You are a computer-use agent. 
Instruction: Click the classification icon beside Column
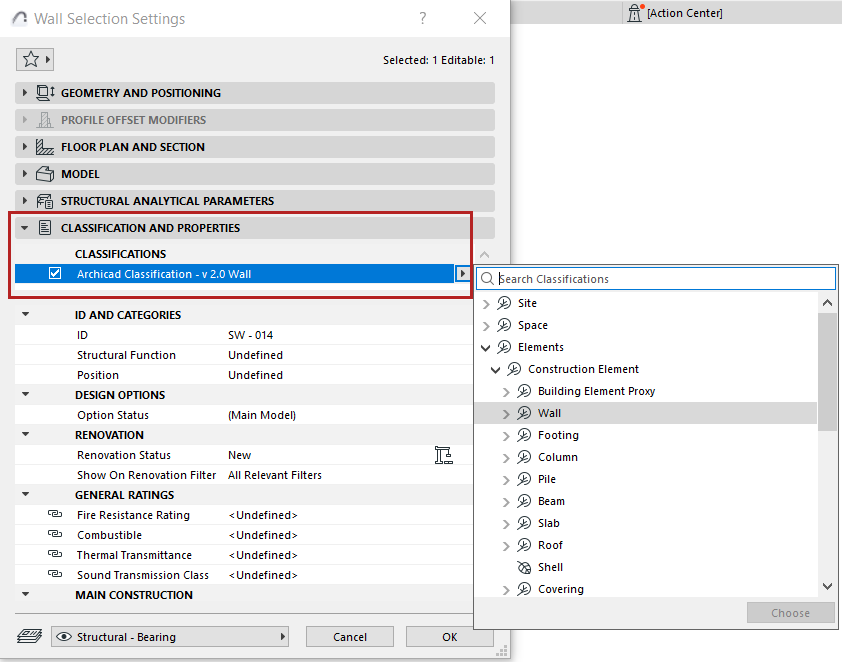pos(524,457)
